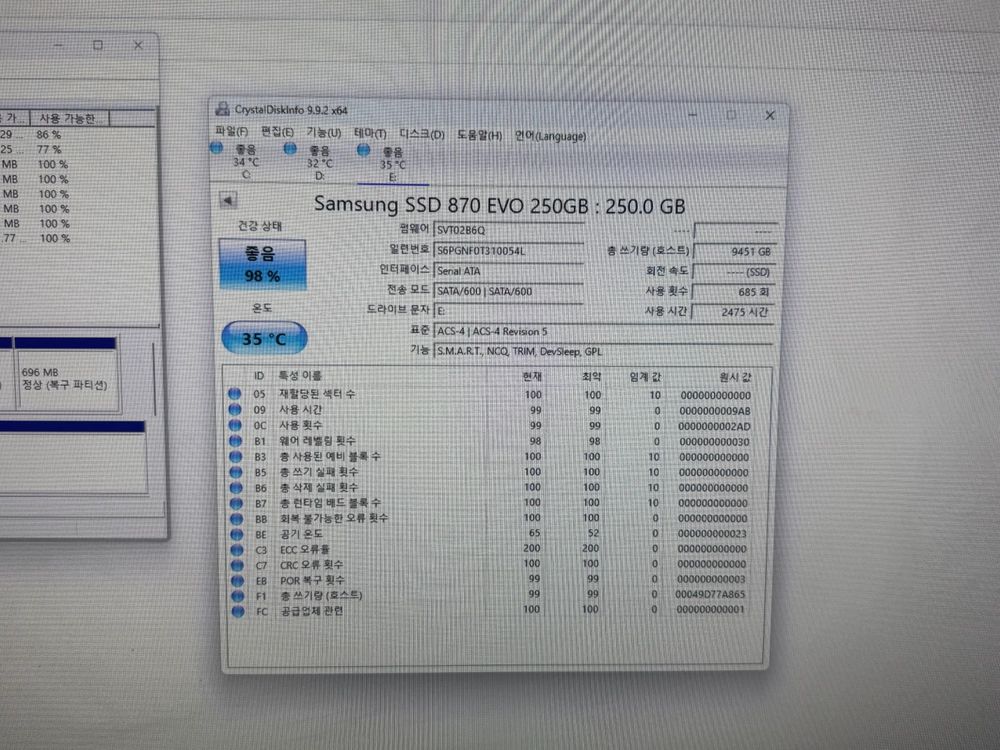This screenshot has width=1000, height=750.
Task: Click status icon for attribute FC 공급업체 관련
Action: (x=238, y=611)
